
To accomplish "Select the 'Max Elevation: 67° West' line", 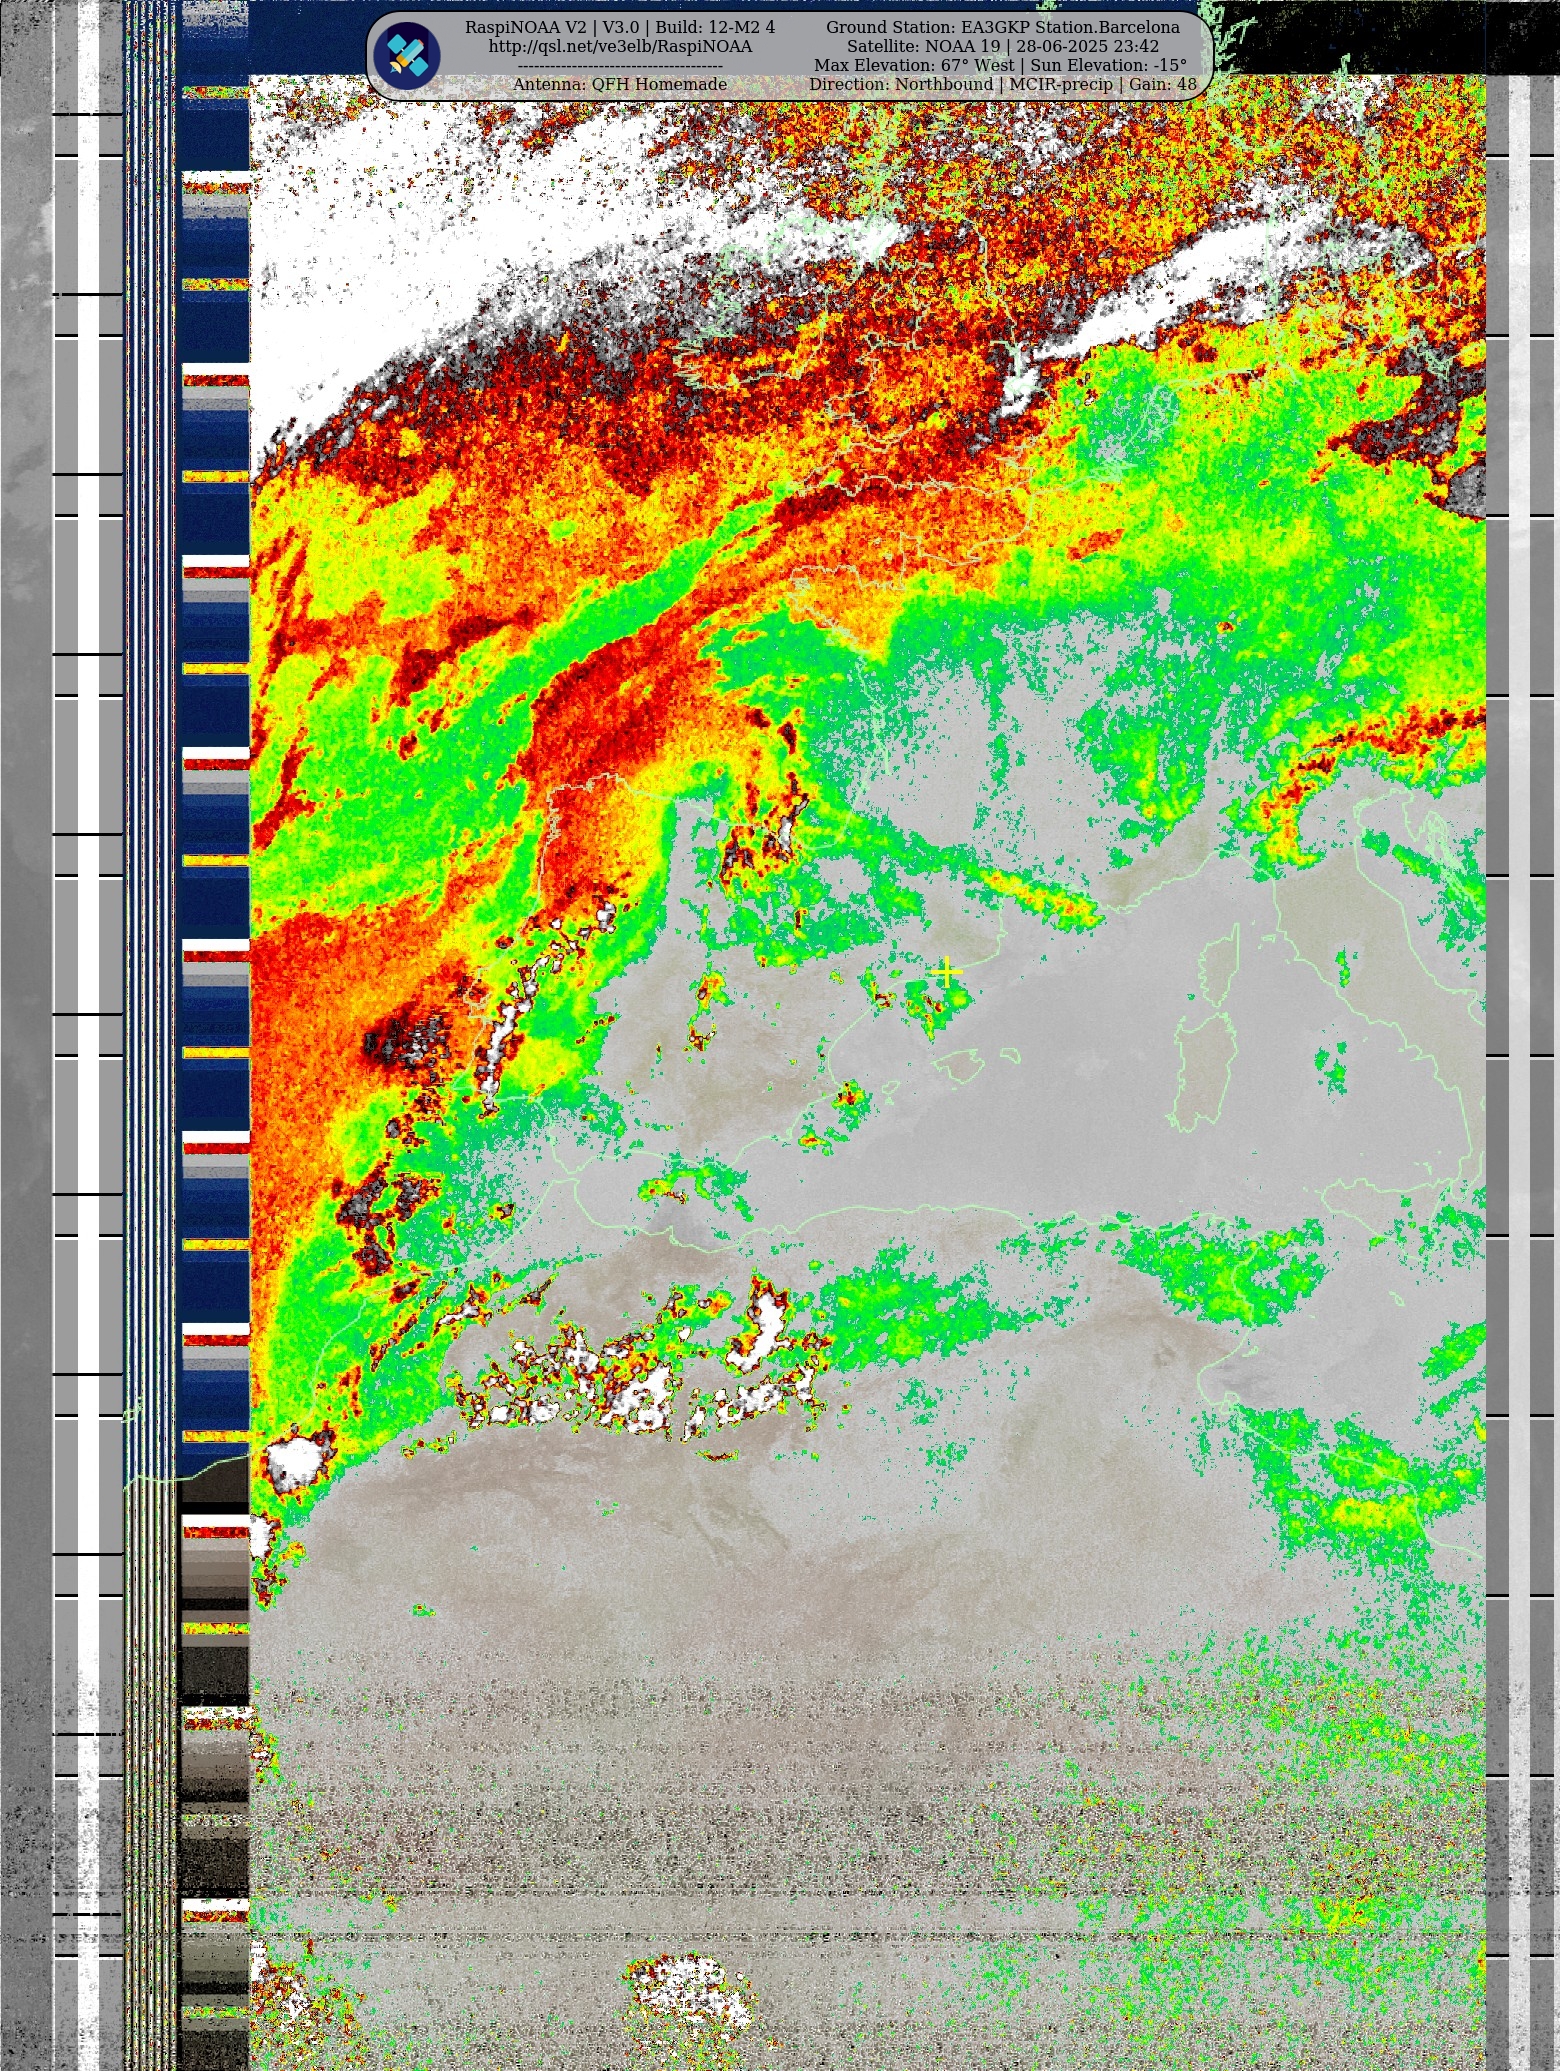I will click(1000, 65).
